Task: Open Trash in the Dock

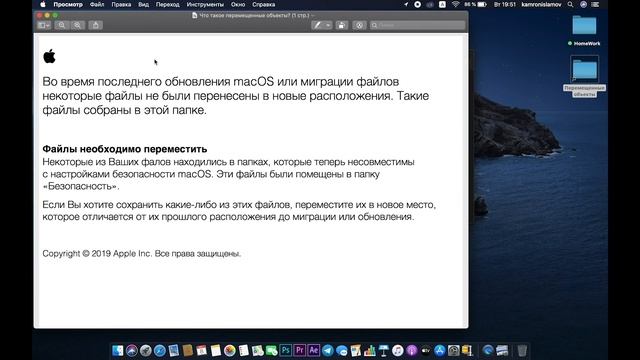Action: [522, 351]
